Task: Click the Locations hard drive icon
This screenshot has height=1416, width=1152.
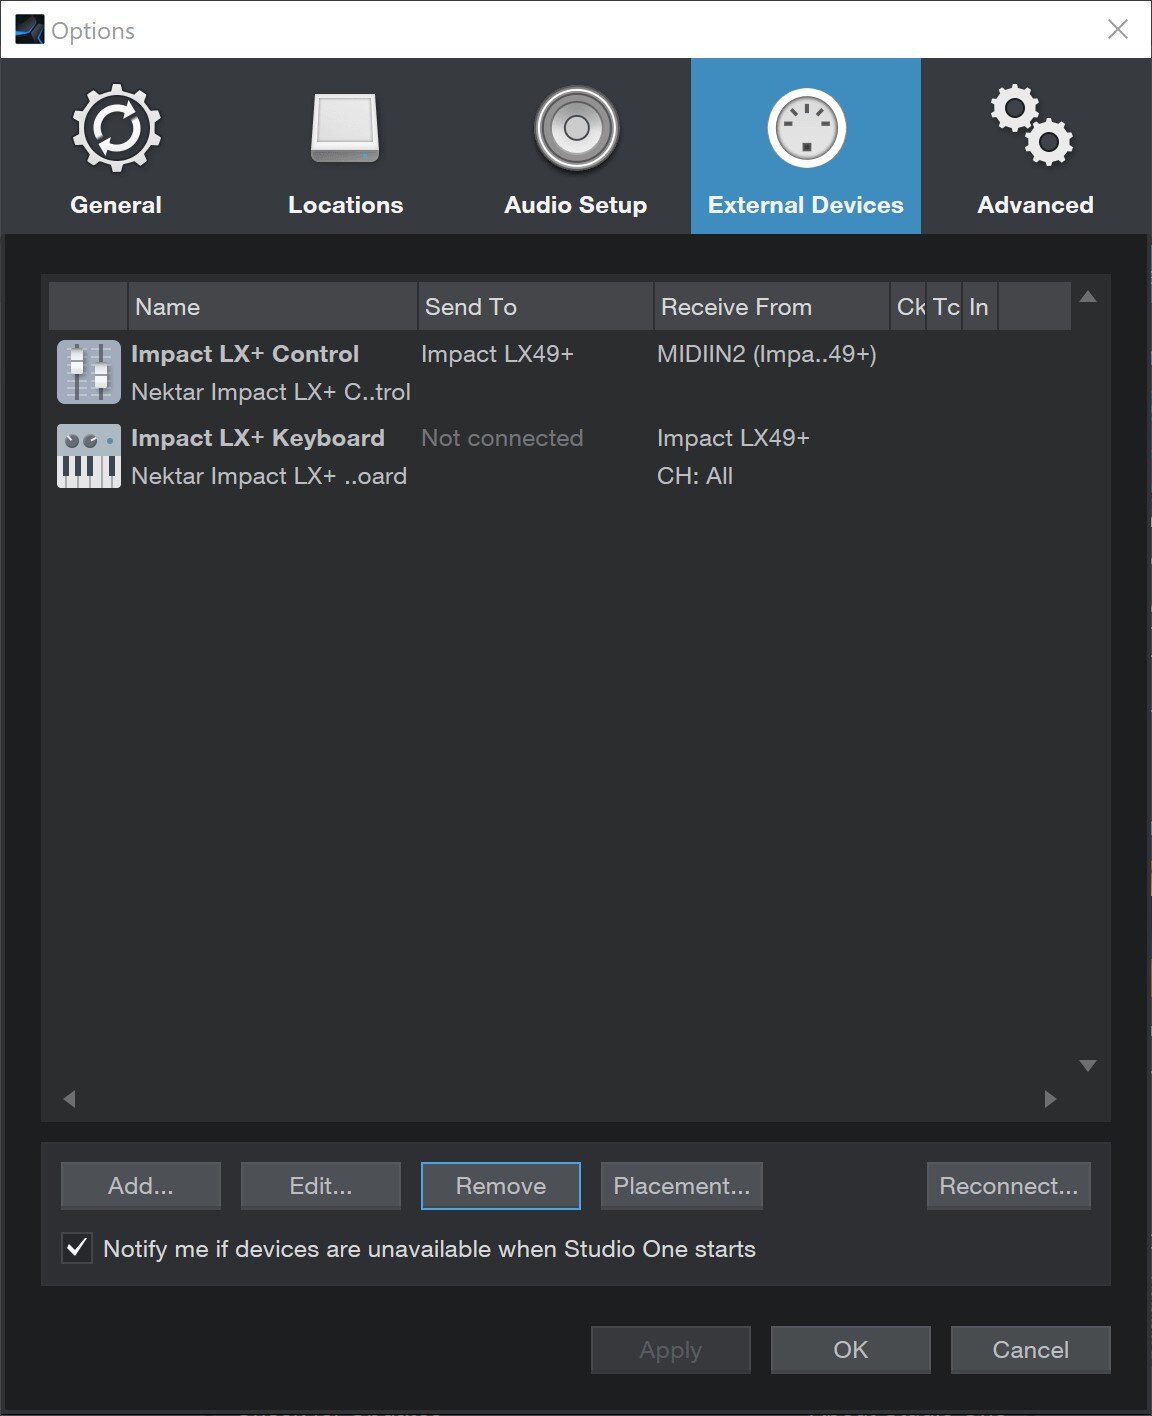Action: click(x=345, y=128)
